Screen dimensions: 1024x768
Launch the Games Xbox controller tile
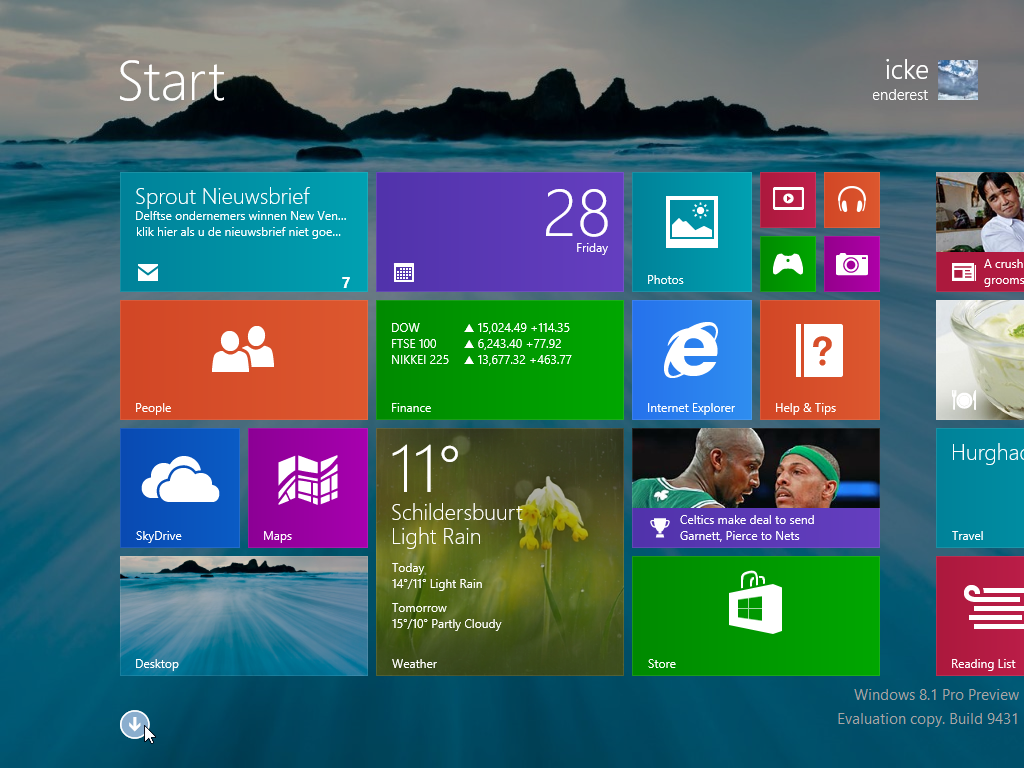pyautogui.click(x=787, y=264)
